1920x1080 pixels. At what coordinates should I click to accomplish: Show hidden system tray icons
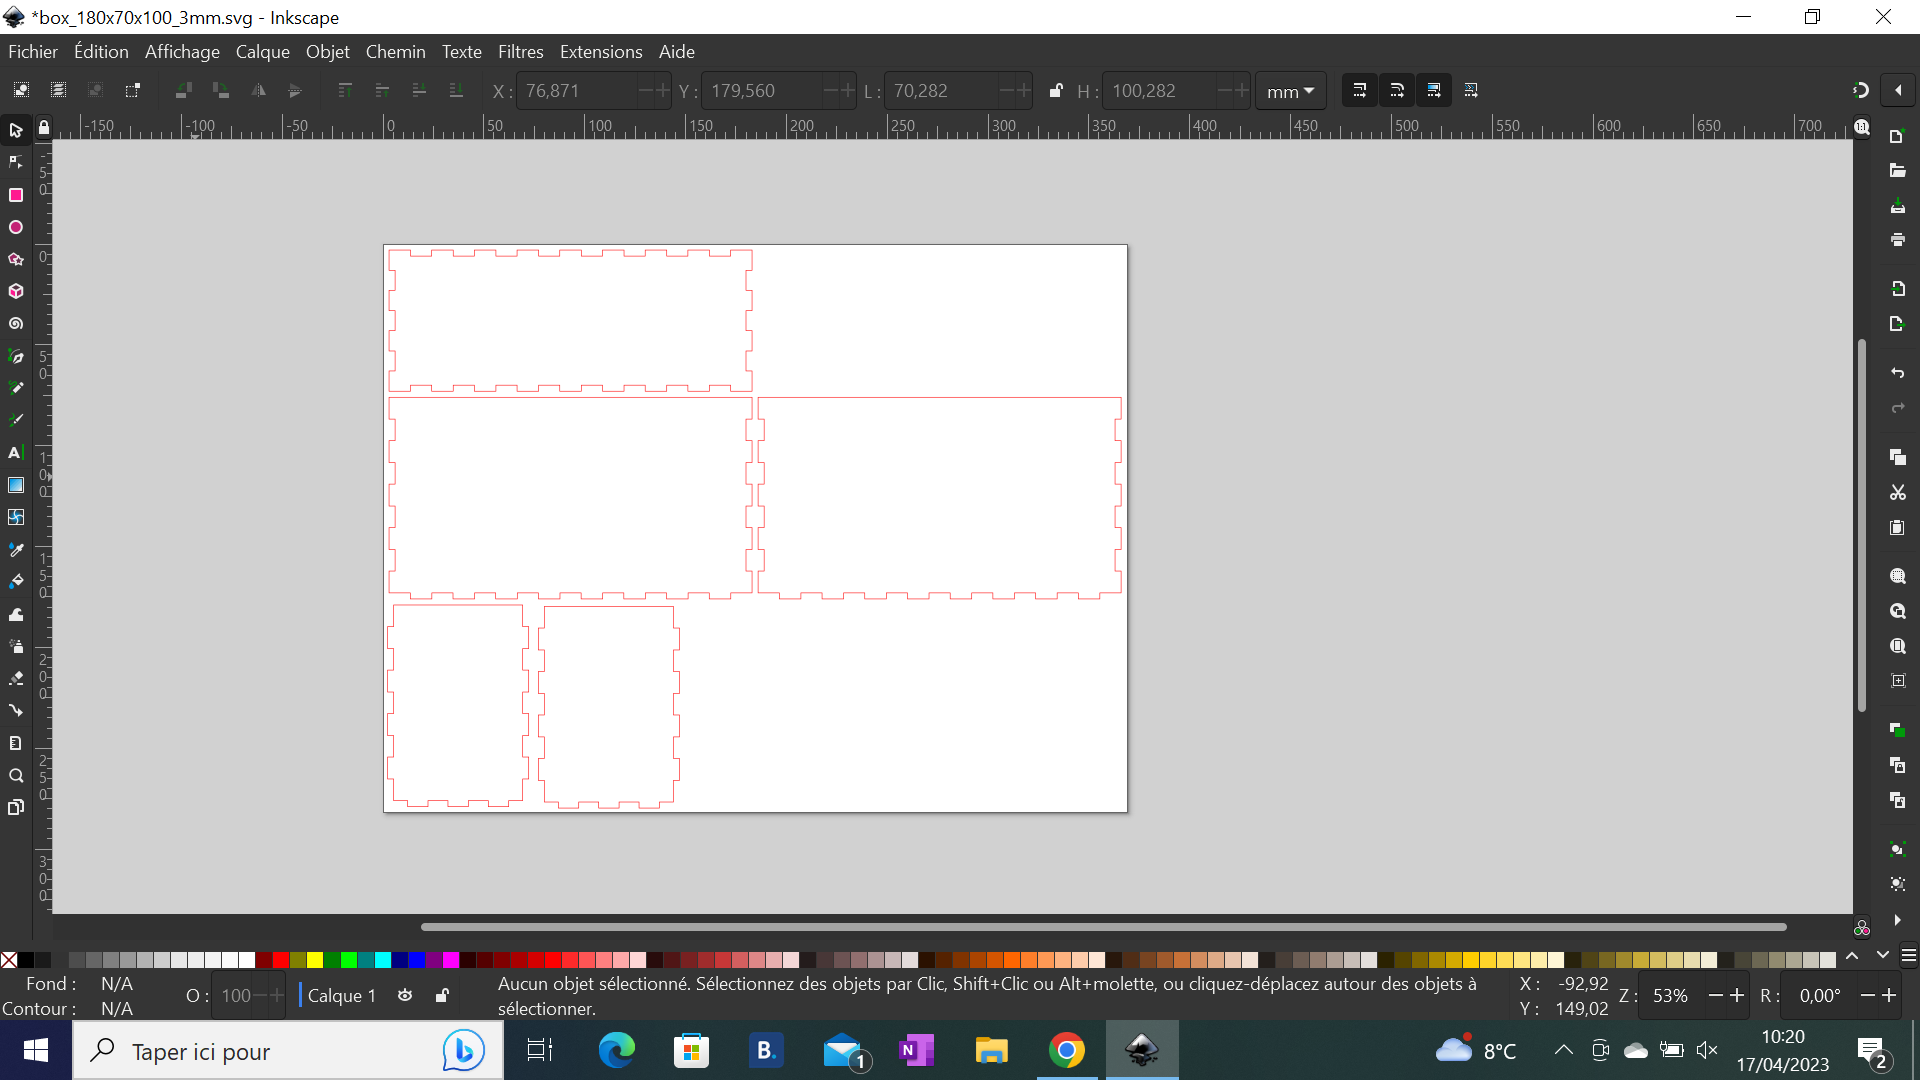tap(1563, 1050)
